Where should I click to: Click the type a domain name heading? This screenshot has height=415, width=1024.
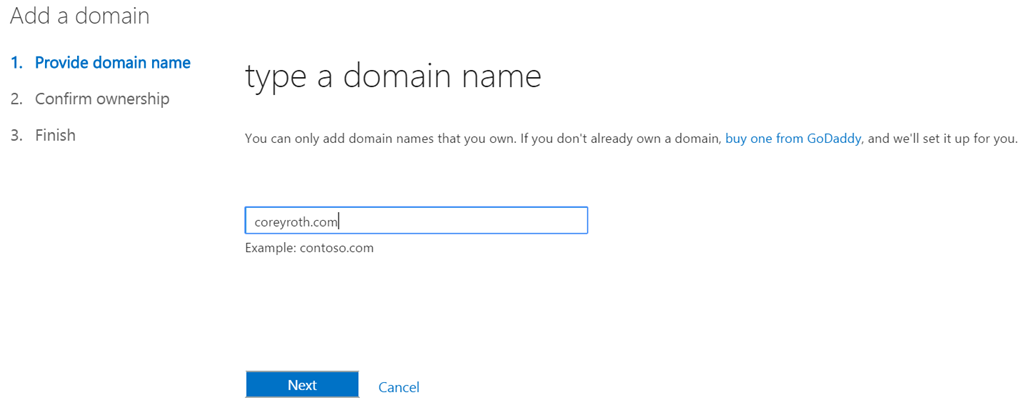393,77
